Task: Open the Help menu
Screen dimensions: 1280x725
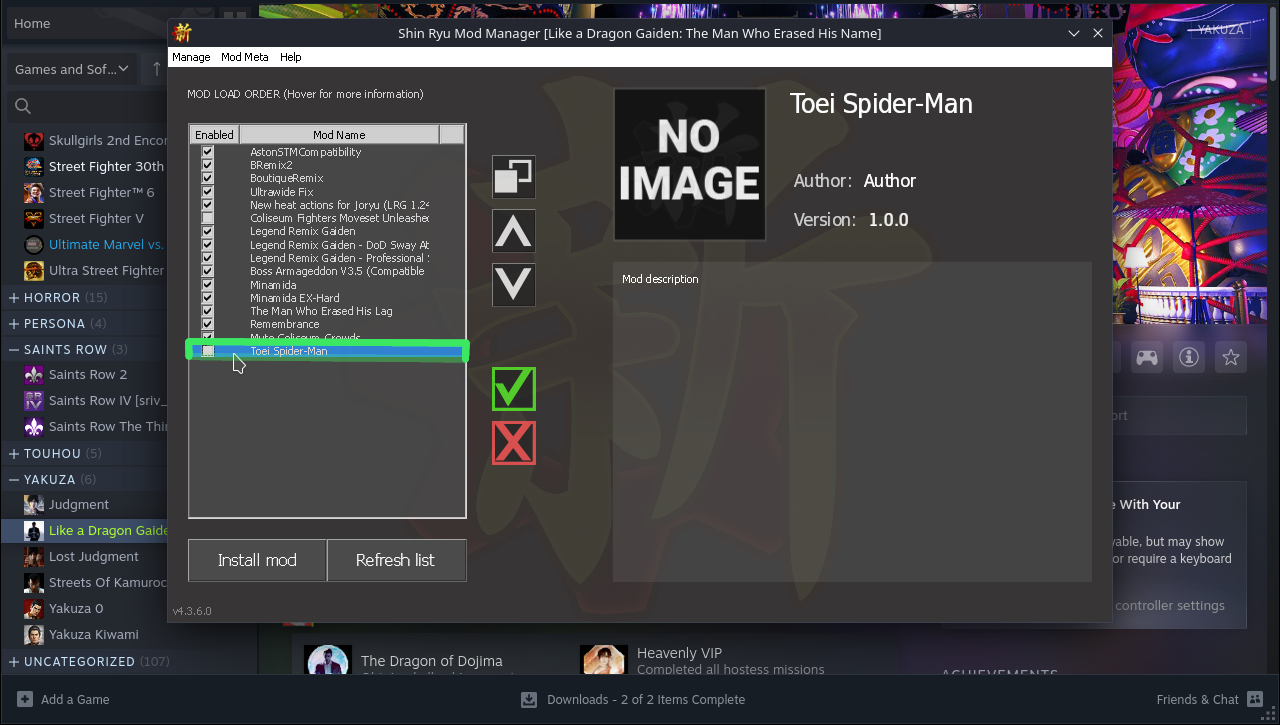Action: tap(291, 57)
